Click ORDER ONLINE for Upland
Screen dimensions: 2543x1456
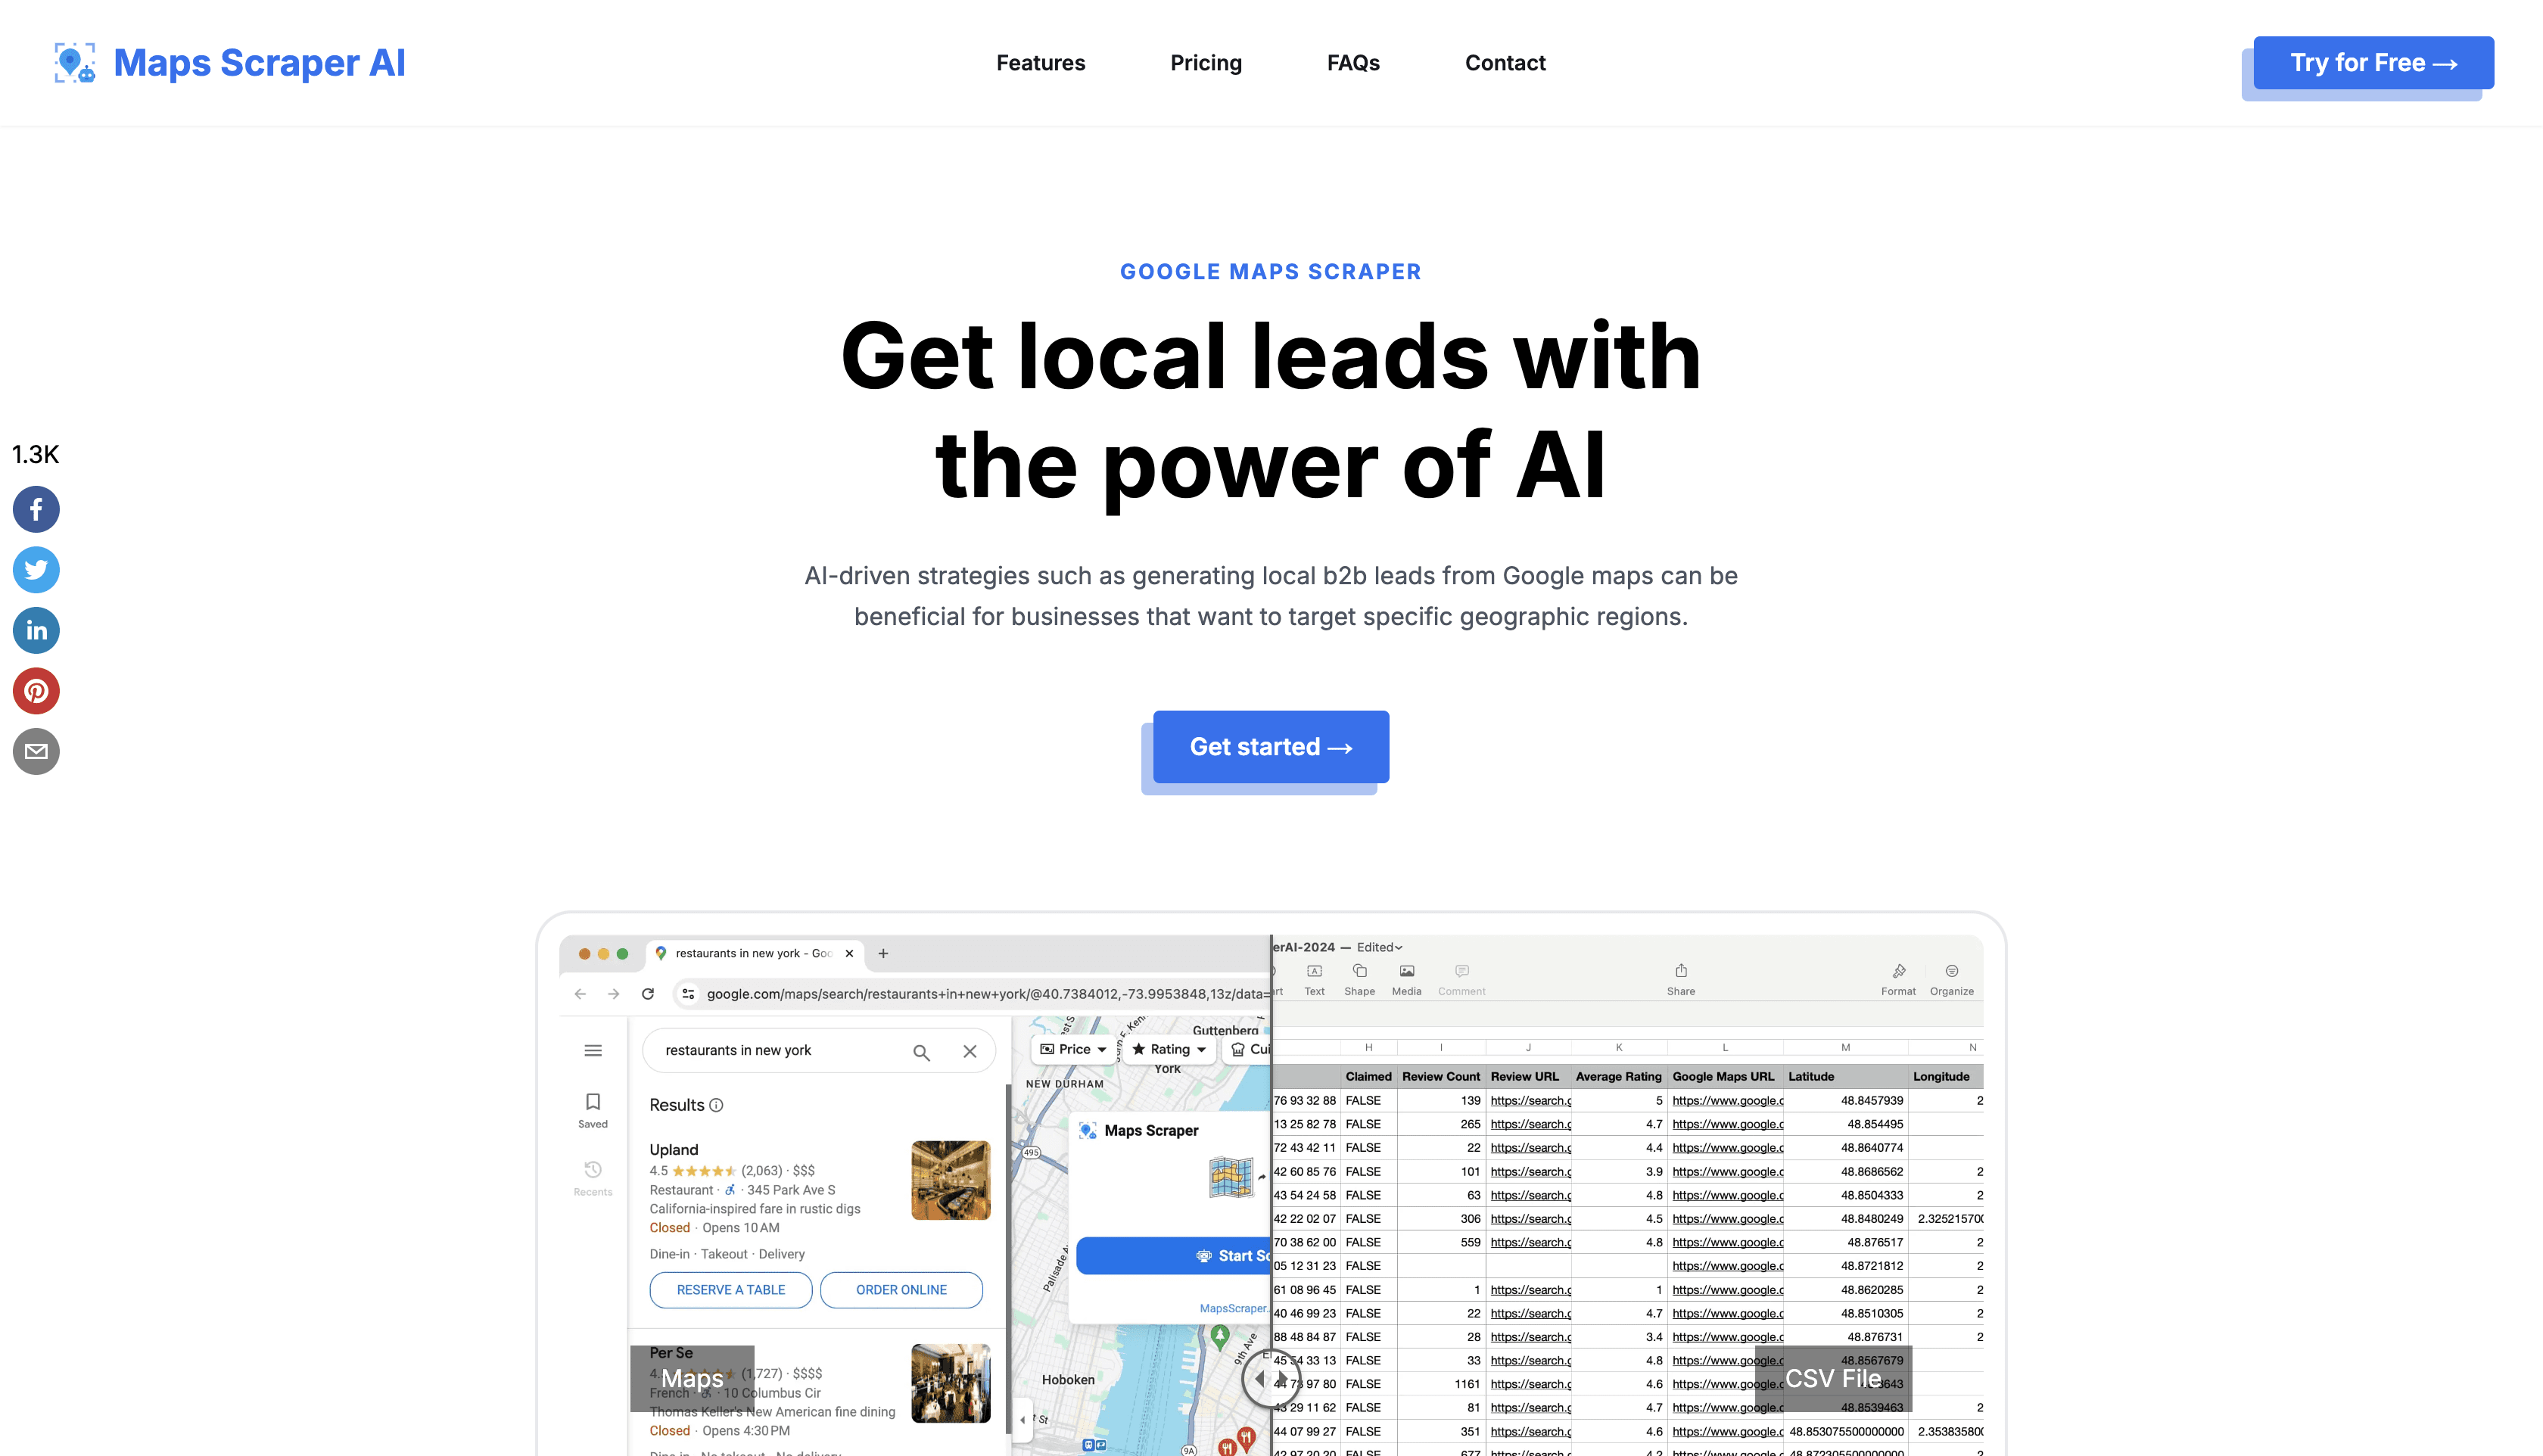coord(901,1290)
